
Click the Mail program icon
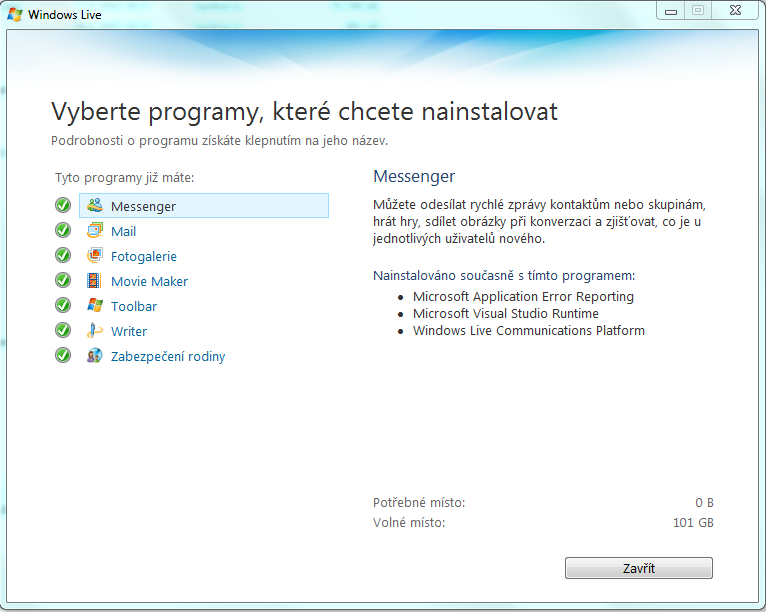(x=94, y=230)
